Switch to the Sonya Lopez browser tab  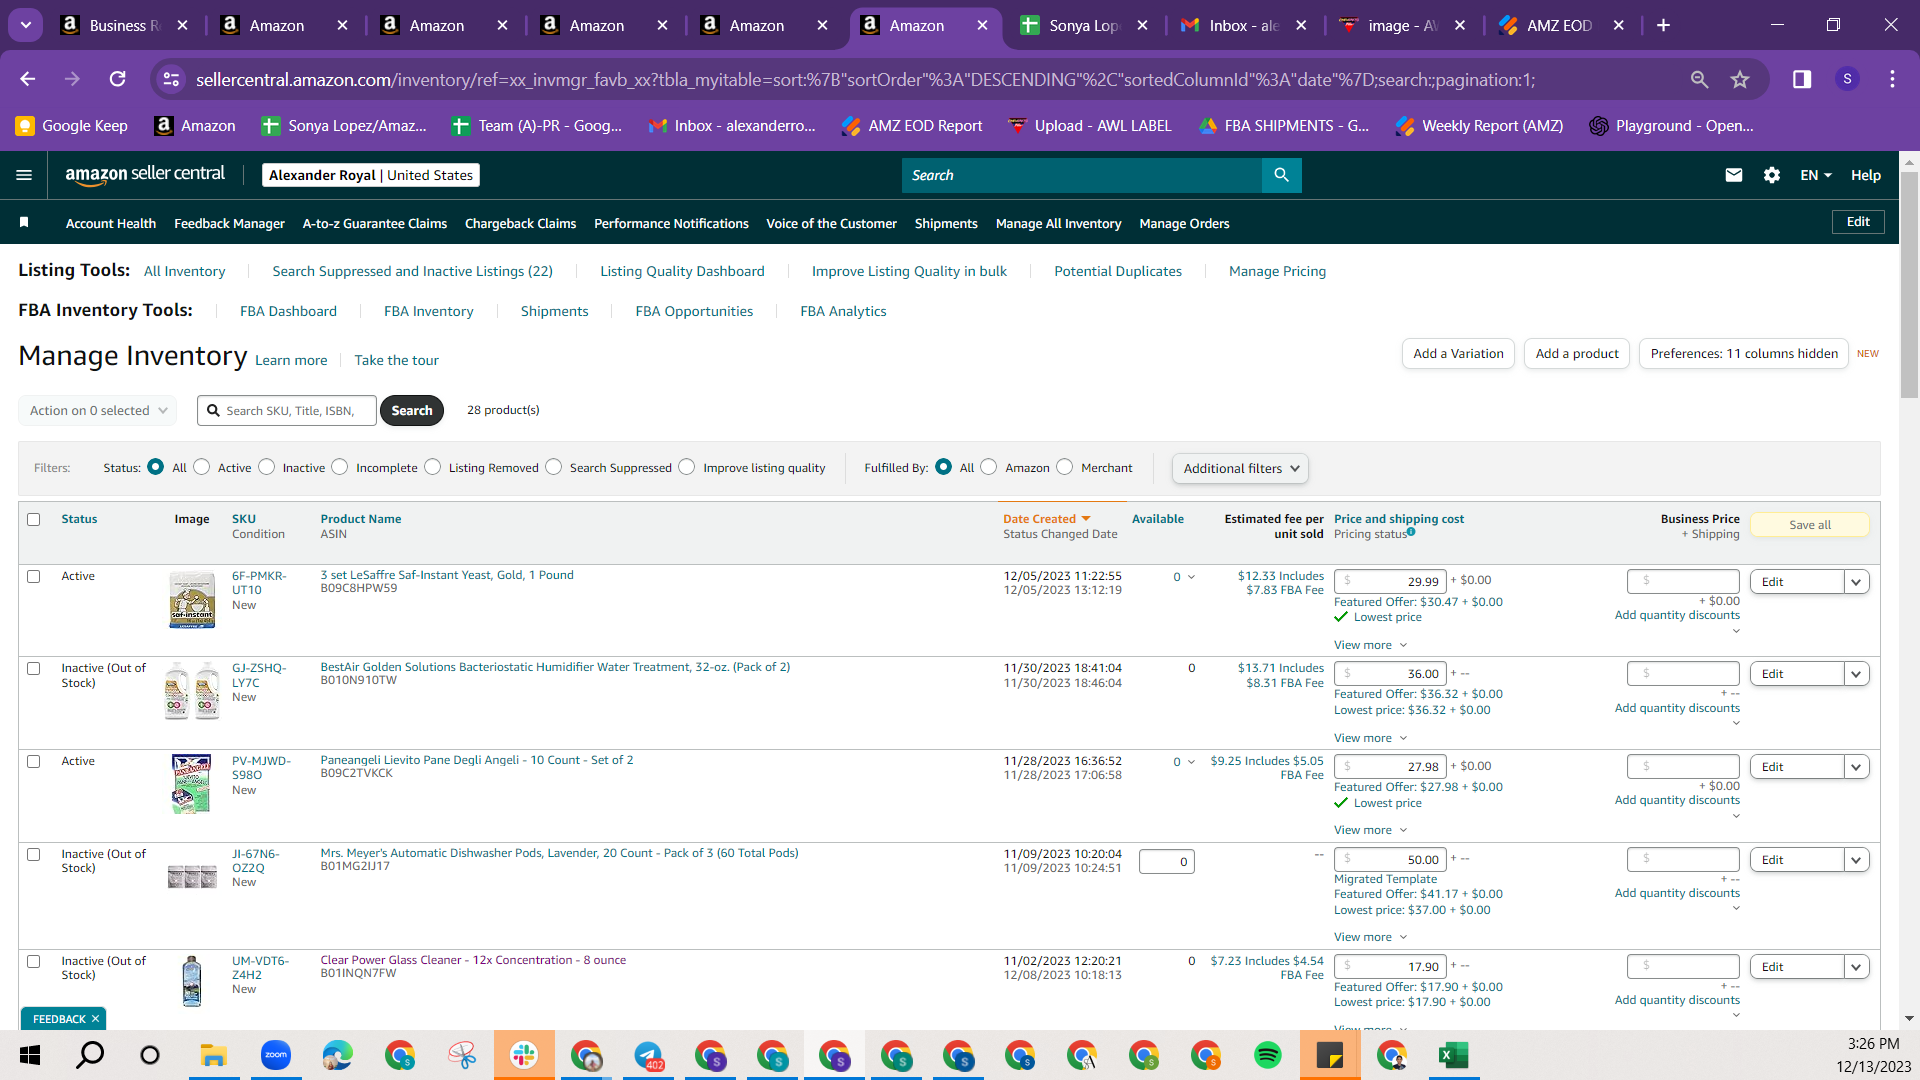pos(1085,25)
